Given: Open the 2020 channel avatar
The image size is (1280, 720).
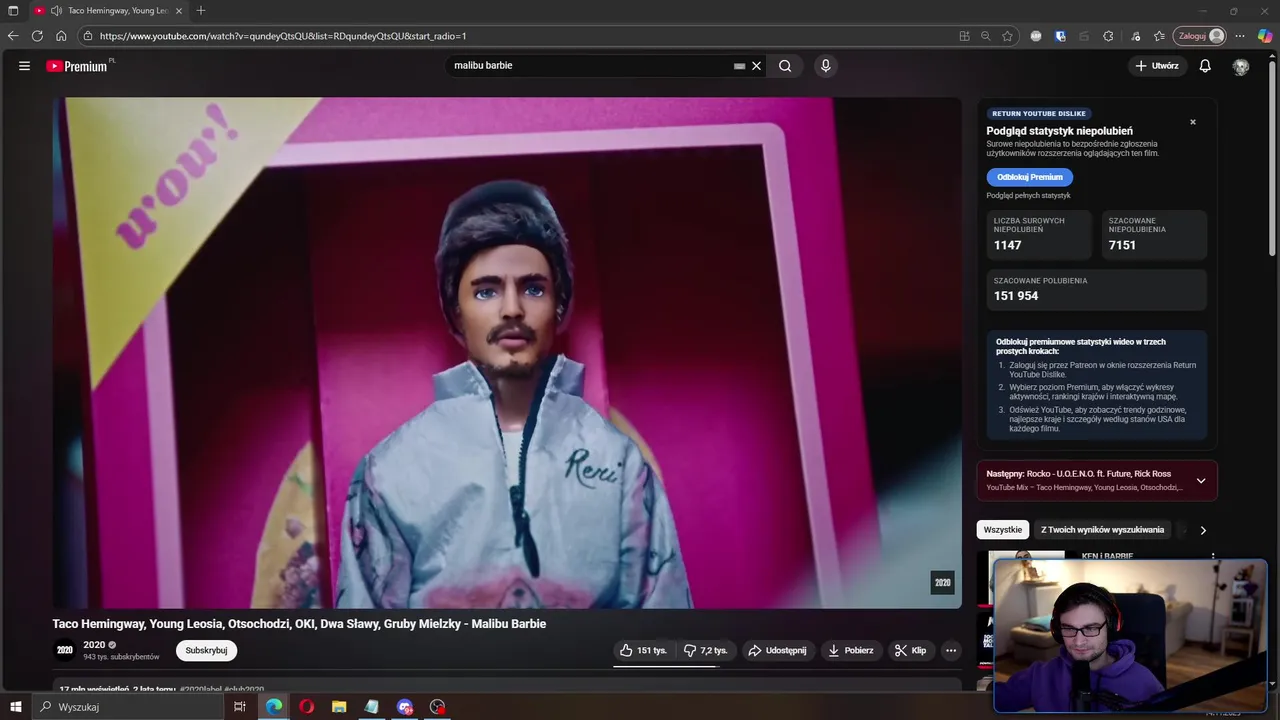Looking at the screenshot, I should tap(64, 650).
